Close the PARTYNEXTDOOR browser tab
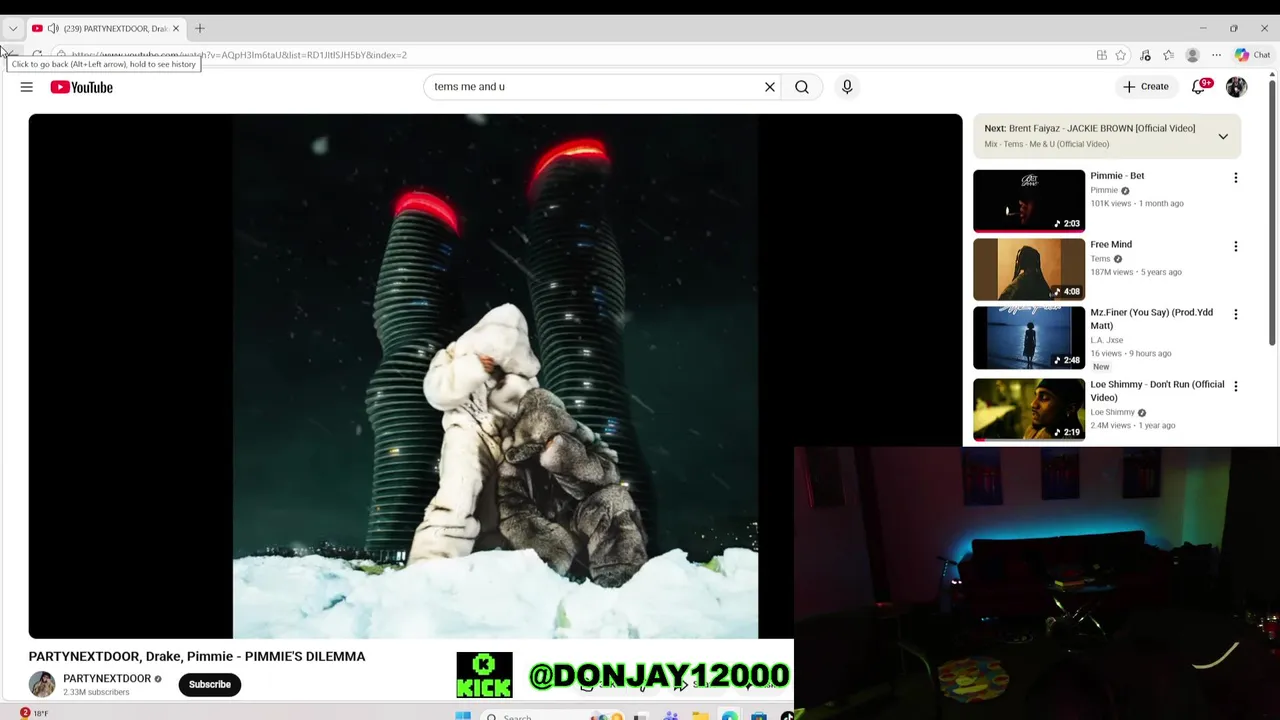The height and width of the screenshot is (720, 1280). (x=176, y=28)
